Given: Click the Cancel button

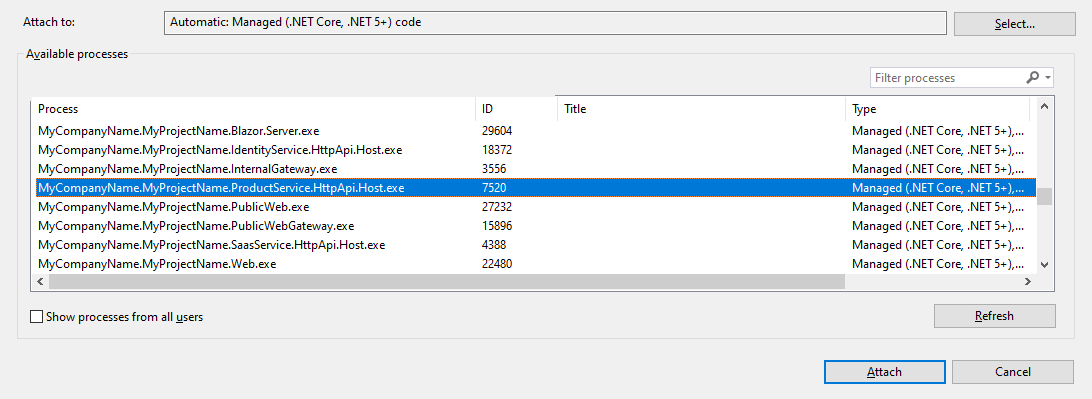Looking at the screenshot, I should [1013, 372].
